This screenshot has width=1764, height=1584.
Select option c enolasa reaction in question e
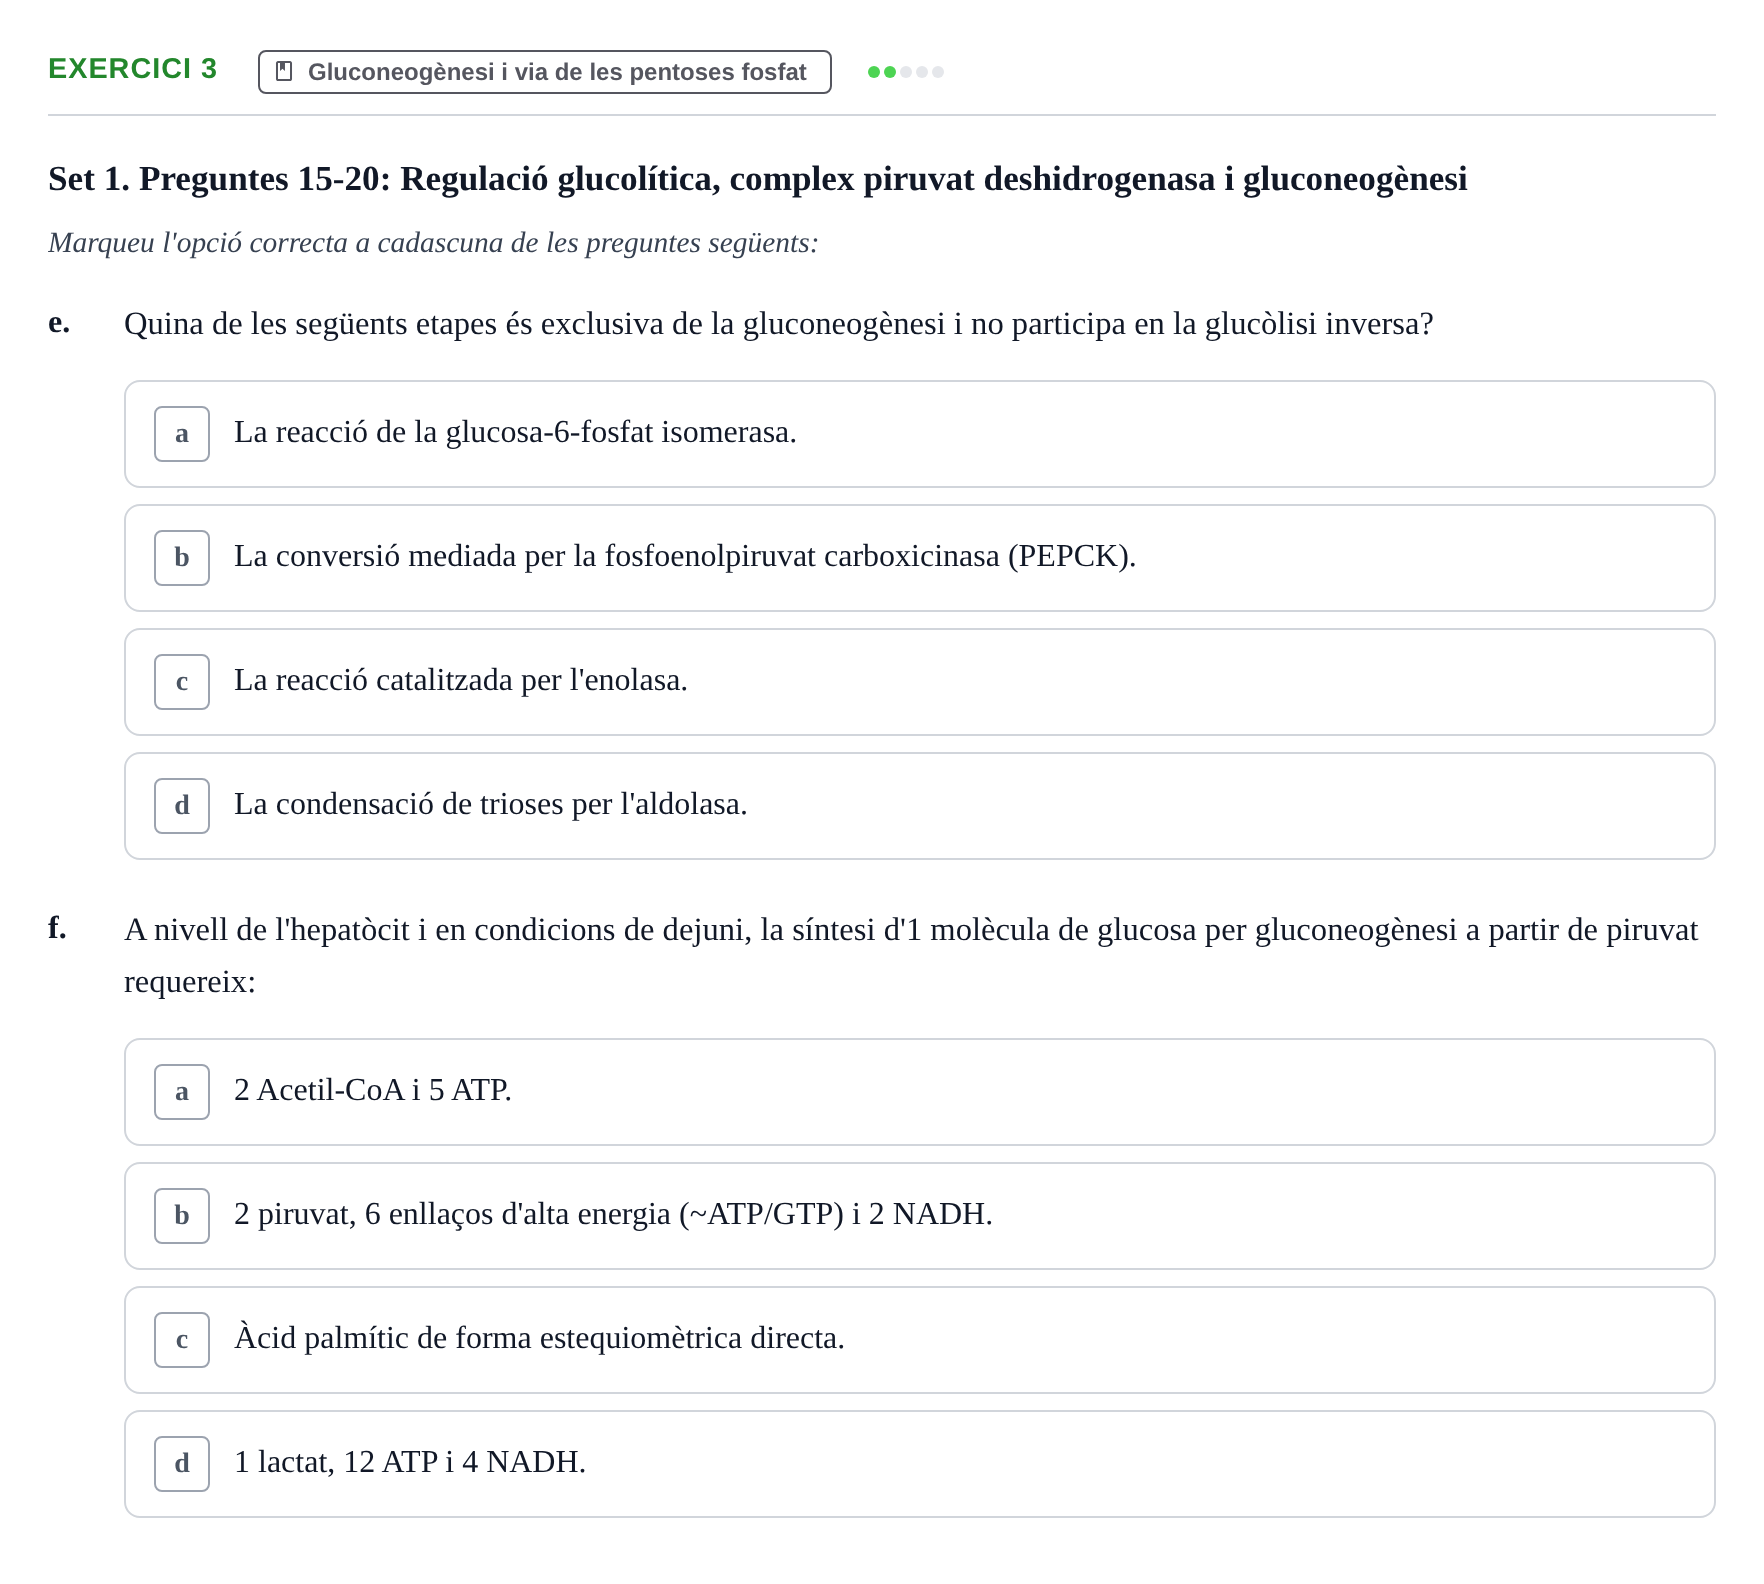point(919,682)
